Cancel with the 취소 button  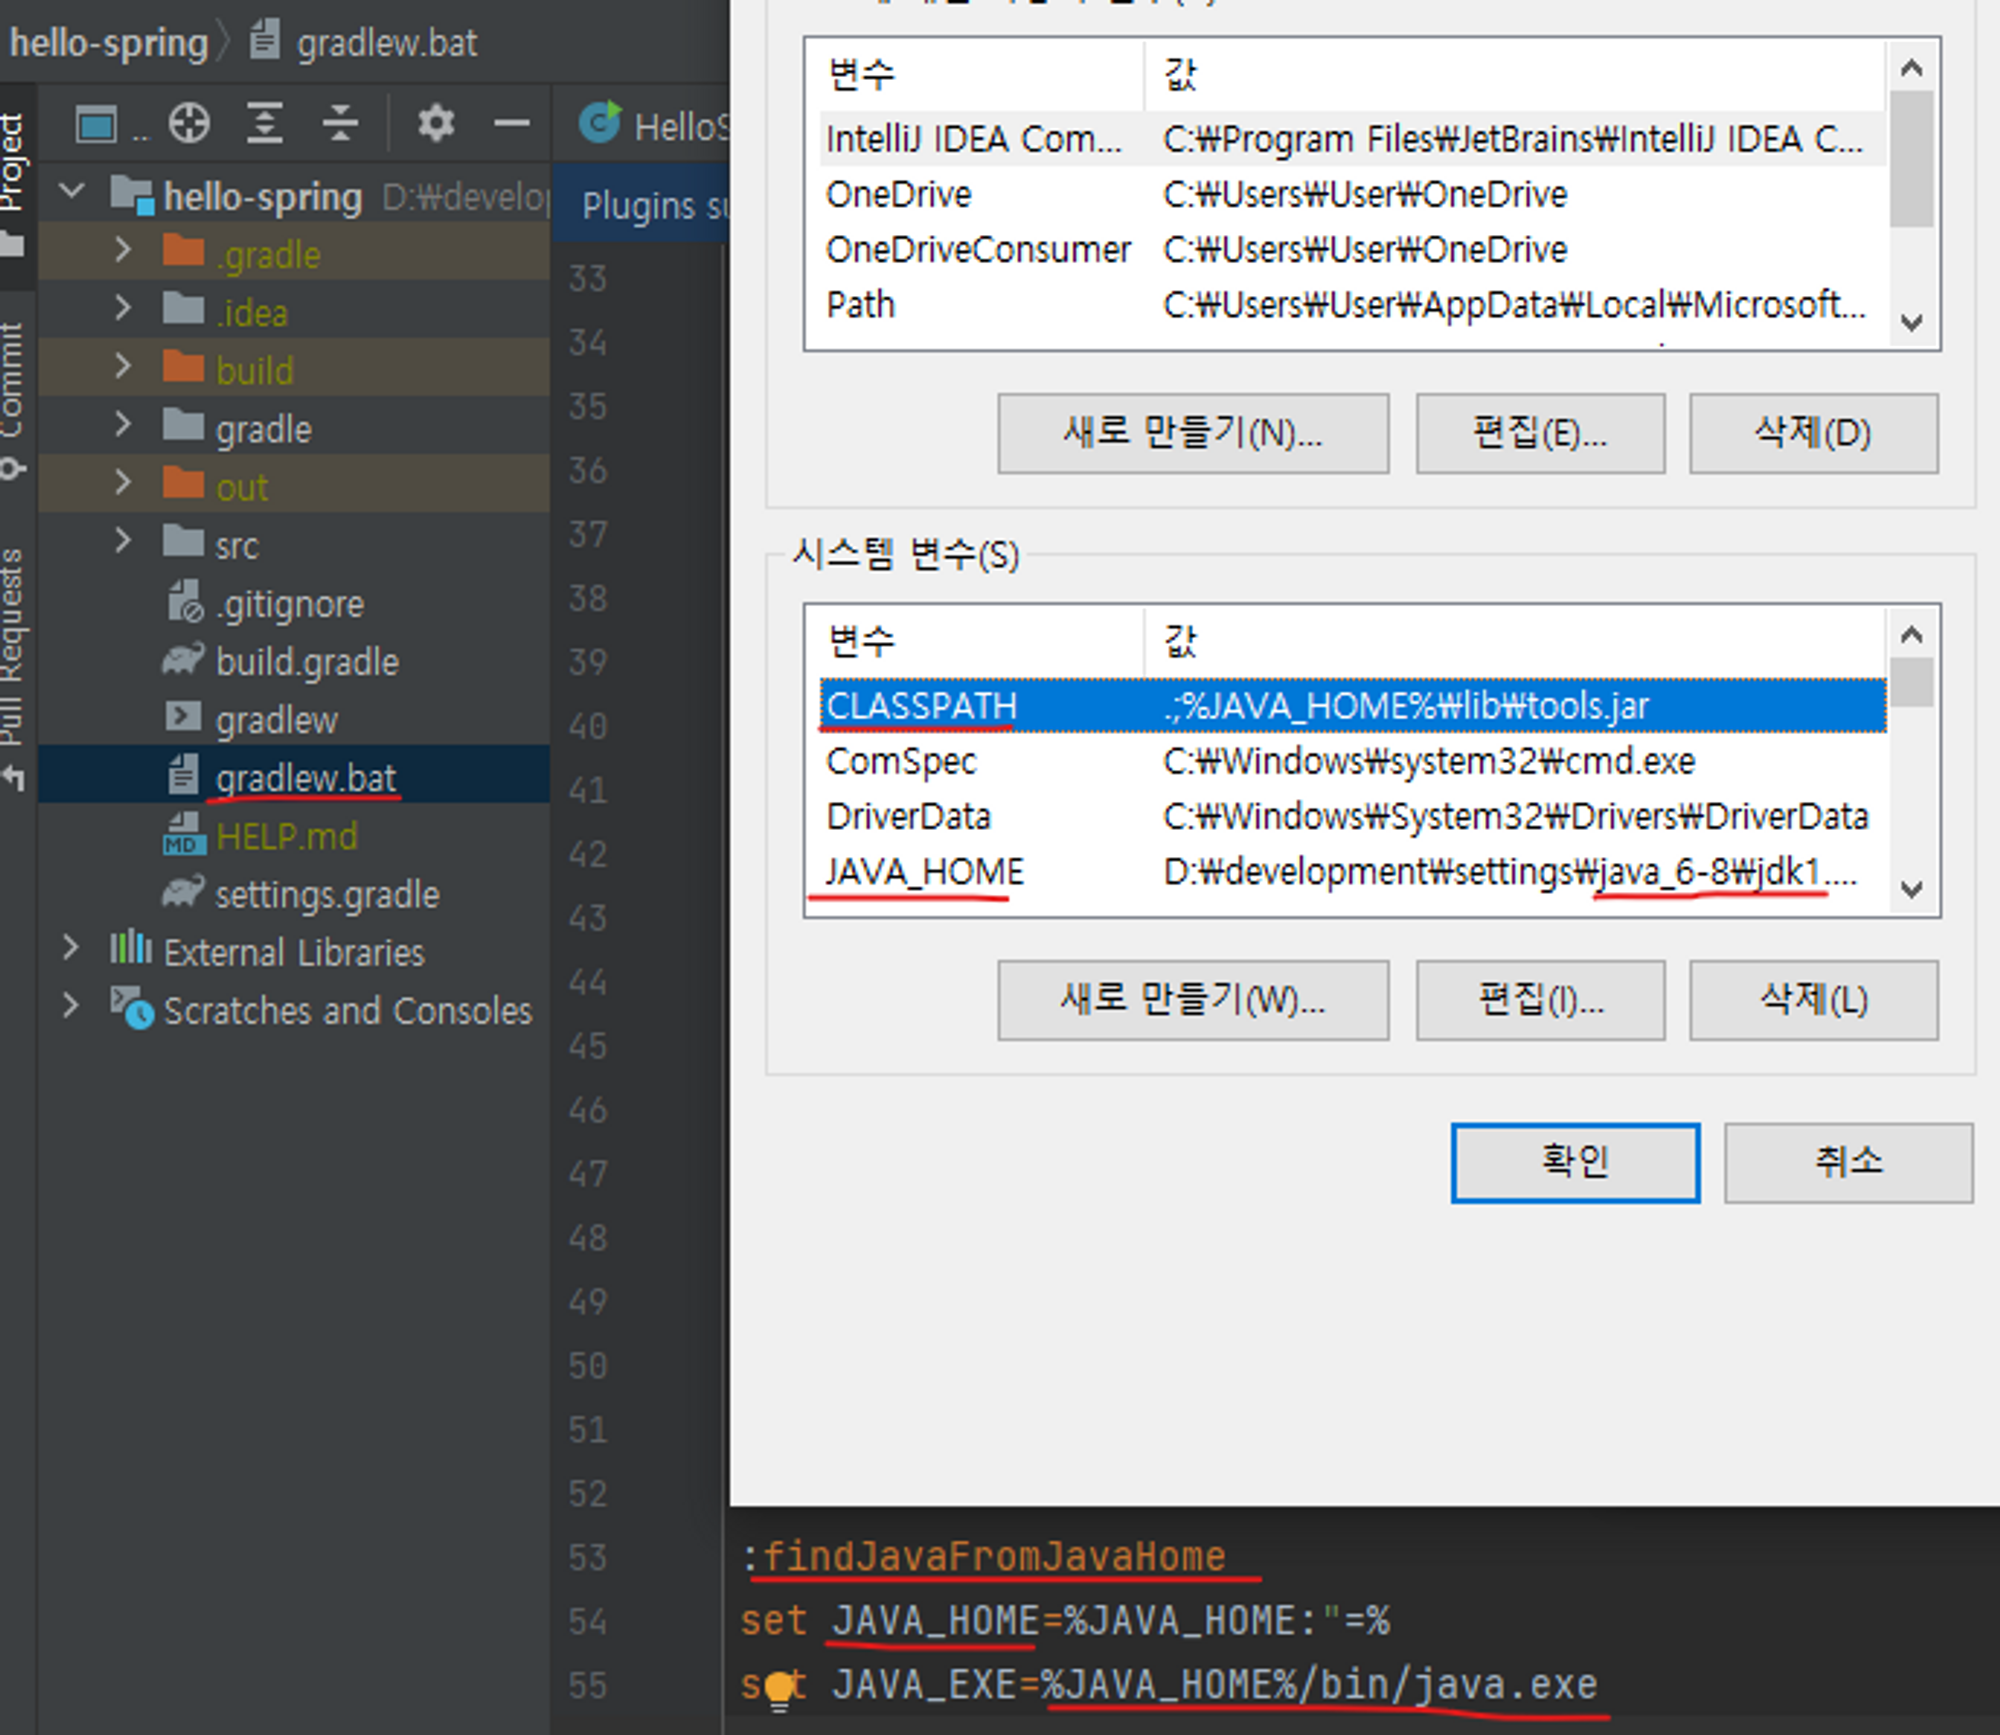tap(1848, 1162)
